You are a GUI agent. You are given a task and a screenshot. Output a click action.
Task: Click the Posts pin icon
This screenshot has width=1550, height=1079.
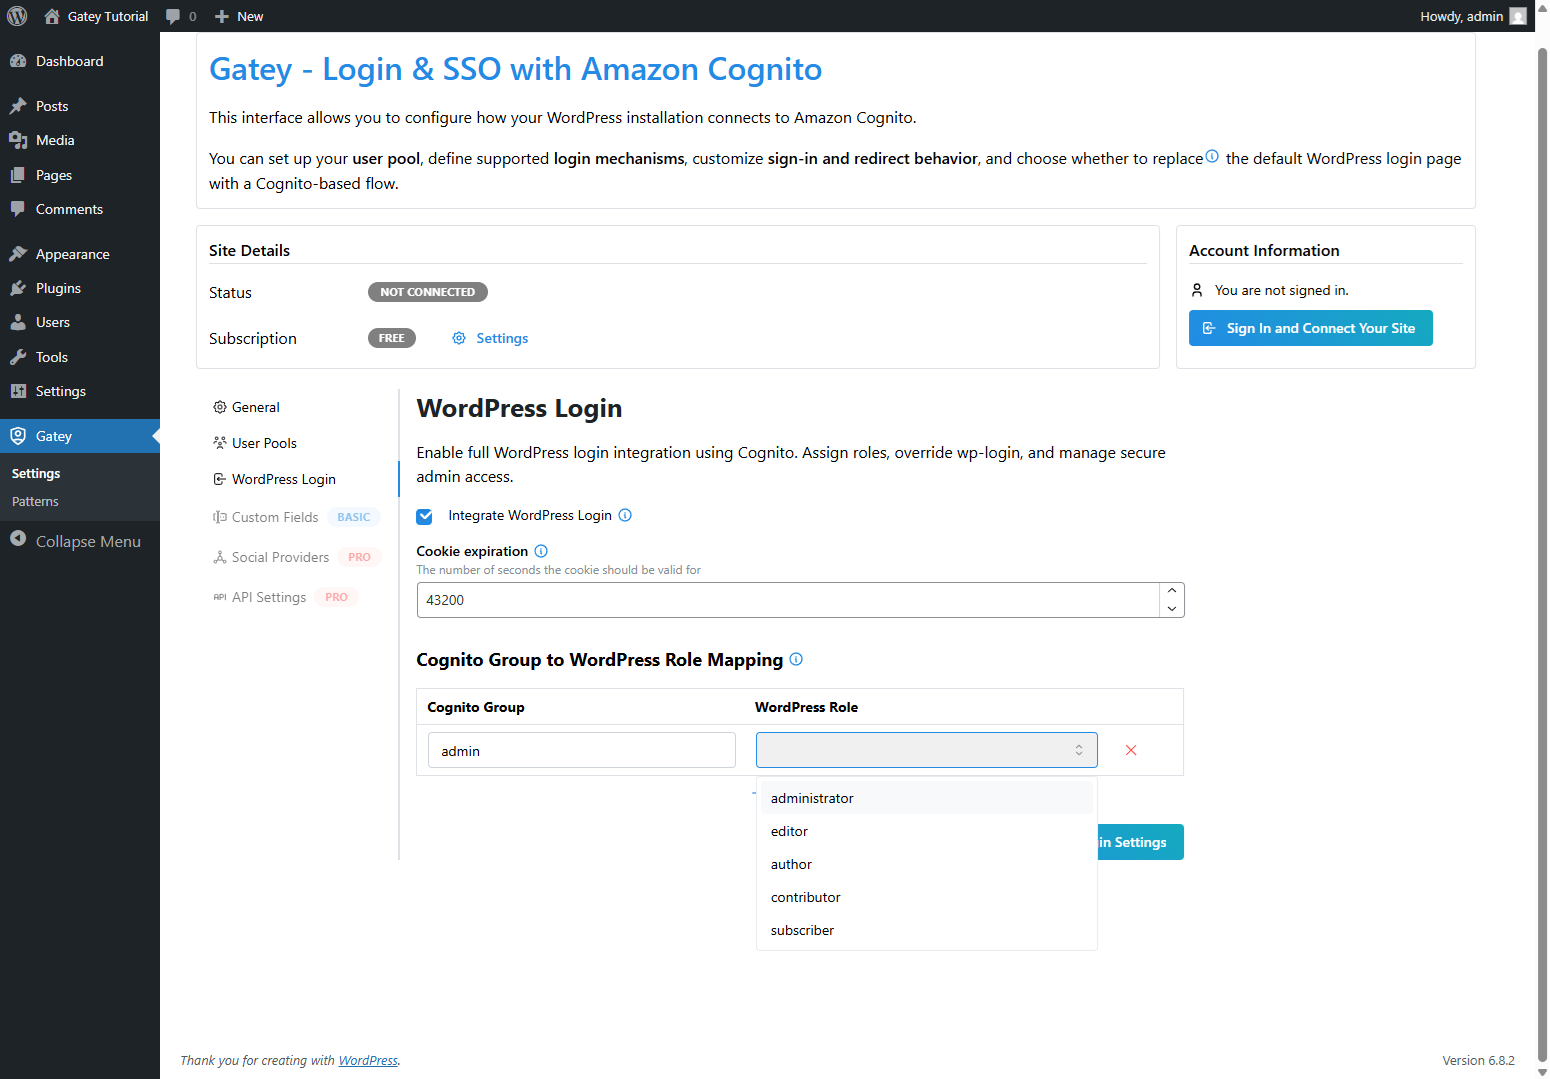tap(18, 106)
